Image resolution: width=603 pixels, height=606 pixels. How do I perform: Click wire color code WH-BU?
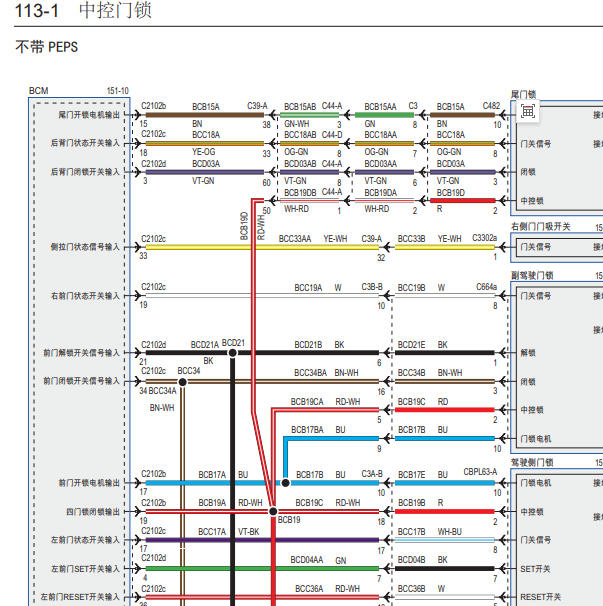coord(450,532)
